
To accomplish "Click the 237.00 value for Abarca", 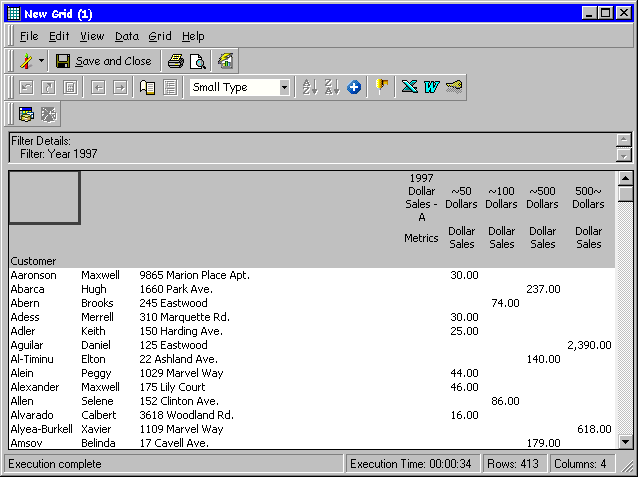I will click(x=544, y=289).
